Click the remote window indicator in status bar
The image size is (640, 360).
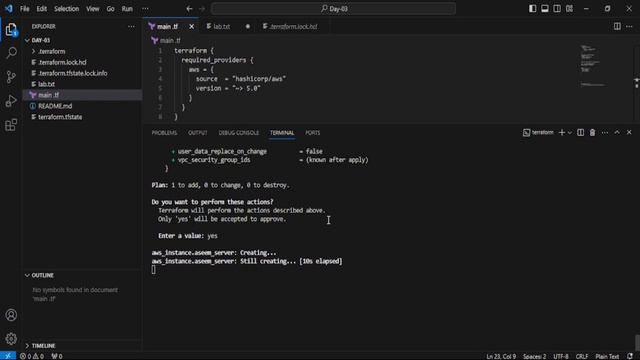pos(8,356)
